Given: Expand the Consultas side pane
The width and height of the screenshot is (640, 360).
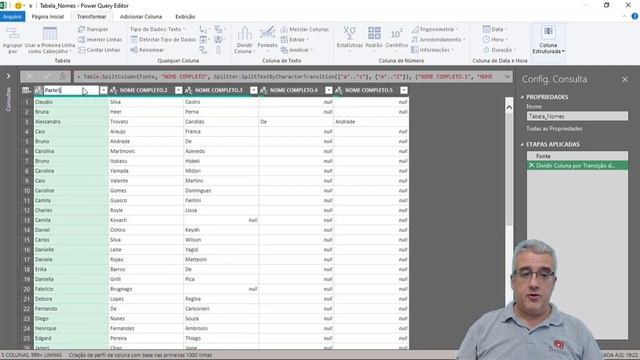Looking at the screenshot, I should pos(8,76).
